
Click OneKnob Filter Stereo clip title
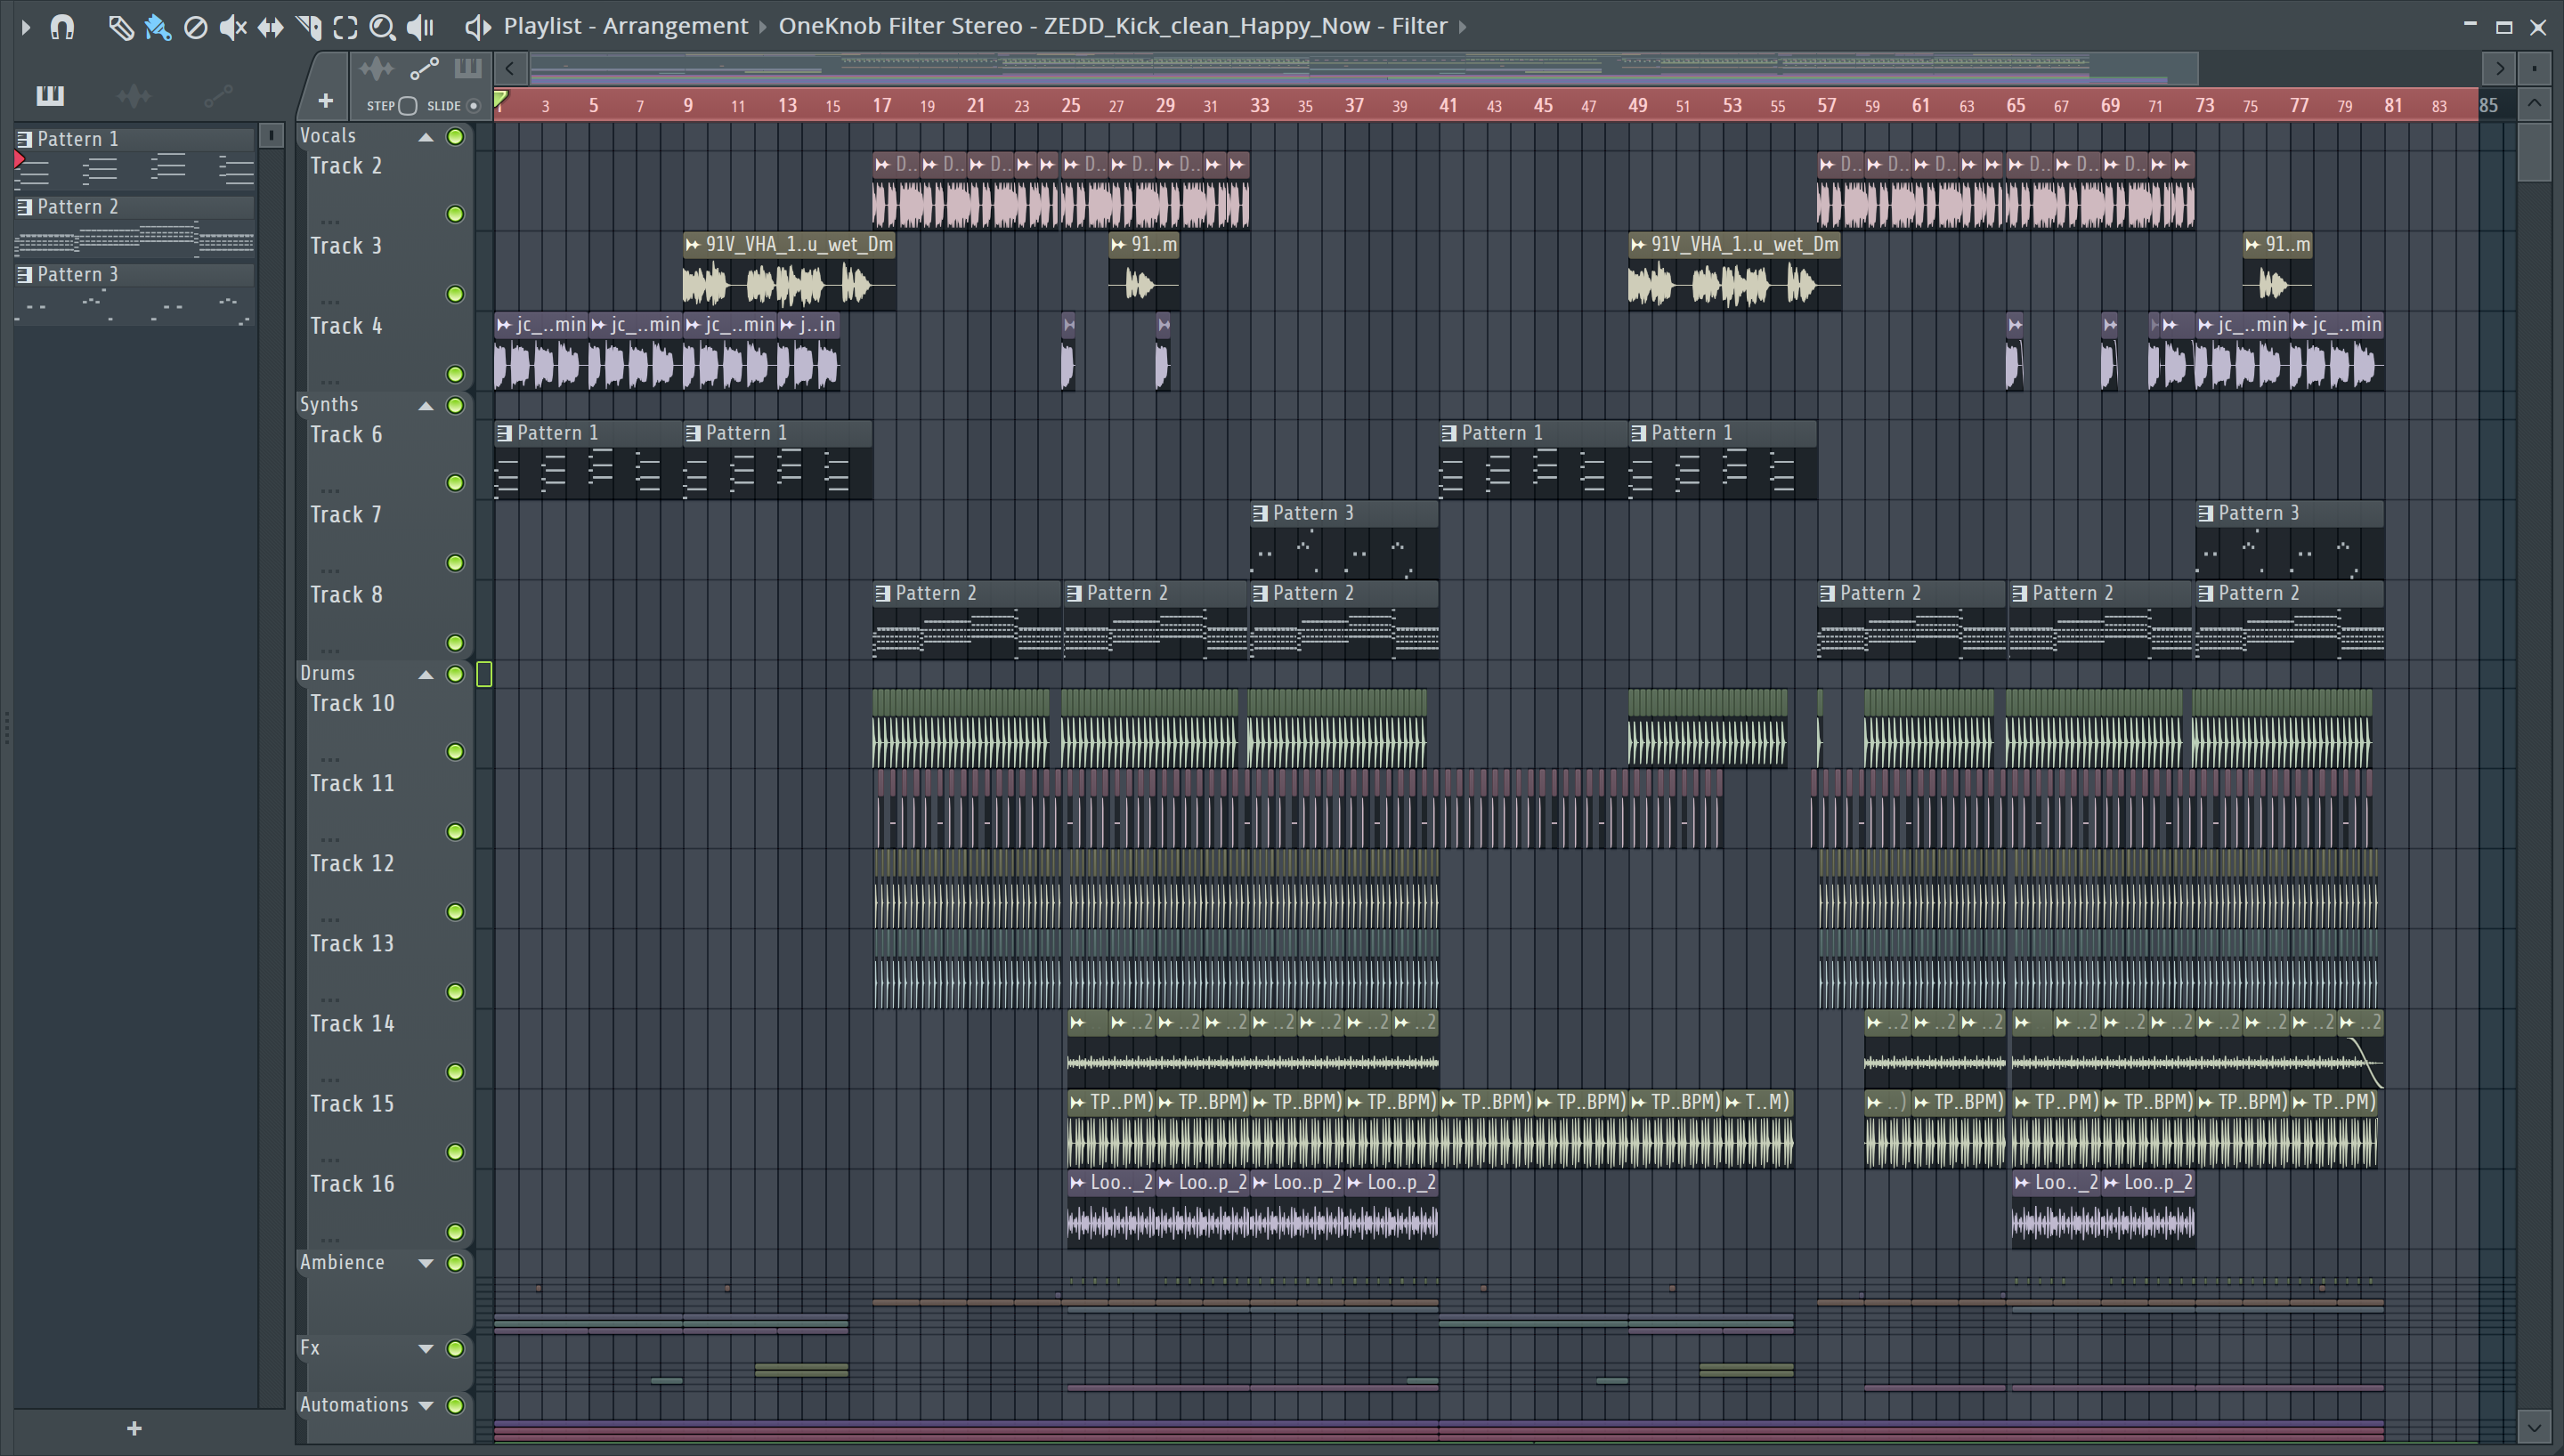pos(1113,26)
